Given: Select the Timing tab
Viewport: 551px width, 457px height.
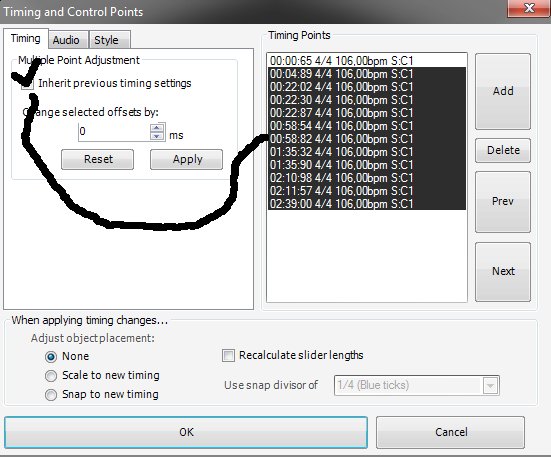Looking at the screenshot, I should pyautogui.click(x=26, y=38).
